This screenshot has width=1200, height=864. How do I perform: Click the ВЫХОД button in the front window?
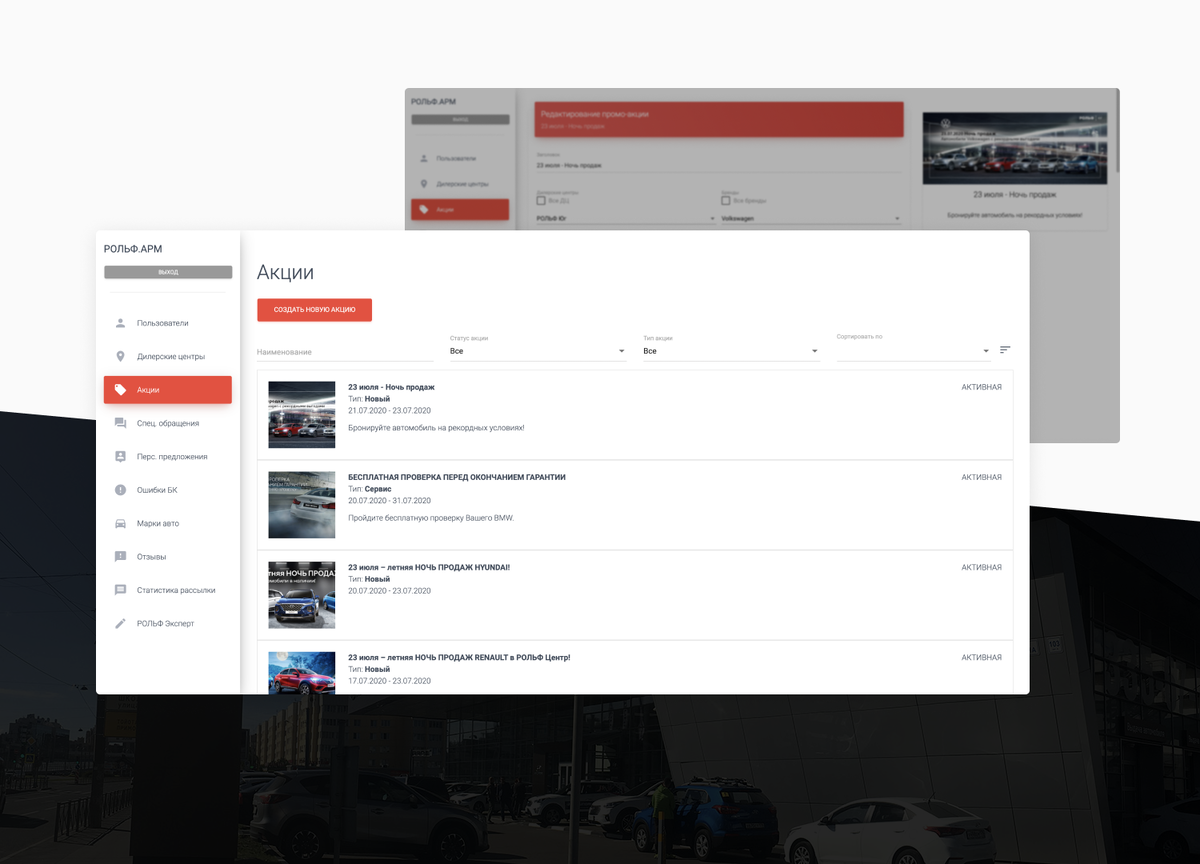168,272
